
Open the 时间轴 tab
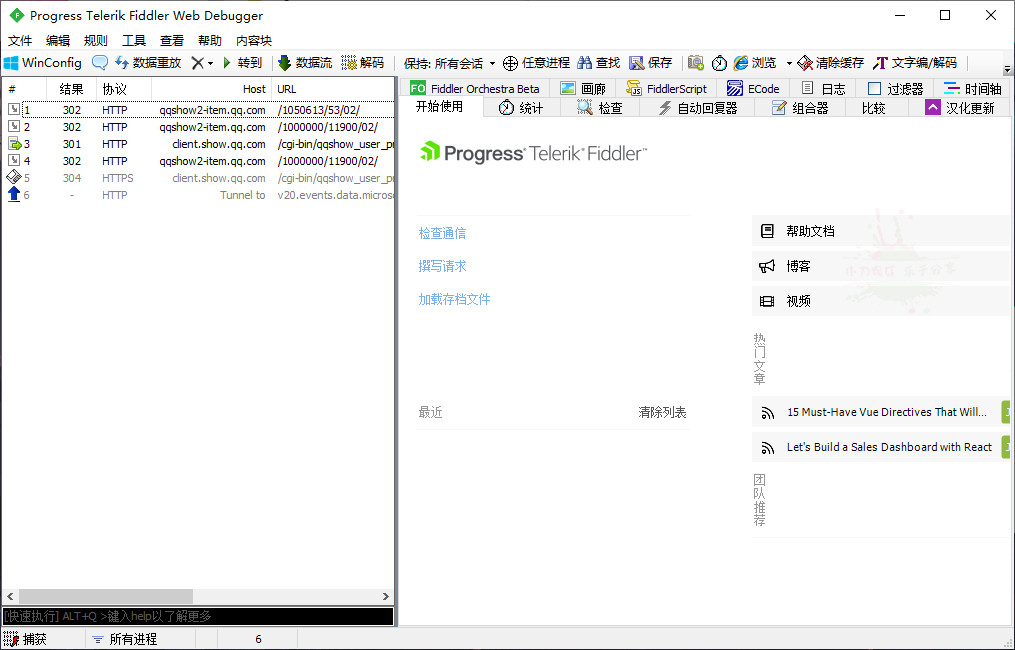[972, 89]
